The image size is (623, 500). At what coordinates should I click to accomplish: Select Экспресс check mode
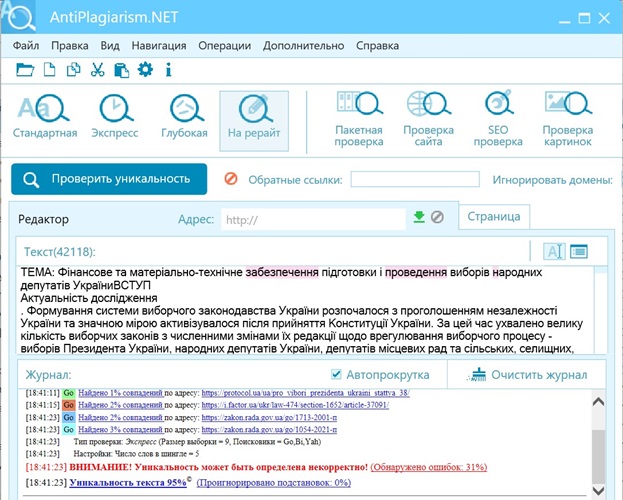[x=115, y=116]
